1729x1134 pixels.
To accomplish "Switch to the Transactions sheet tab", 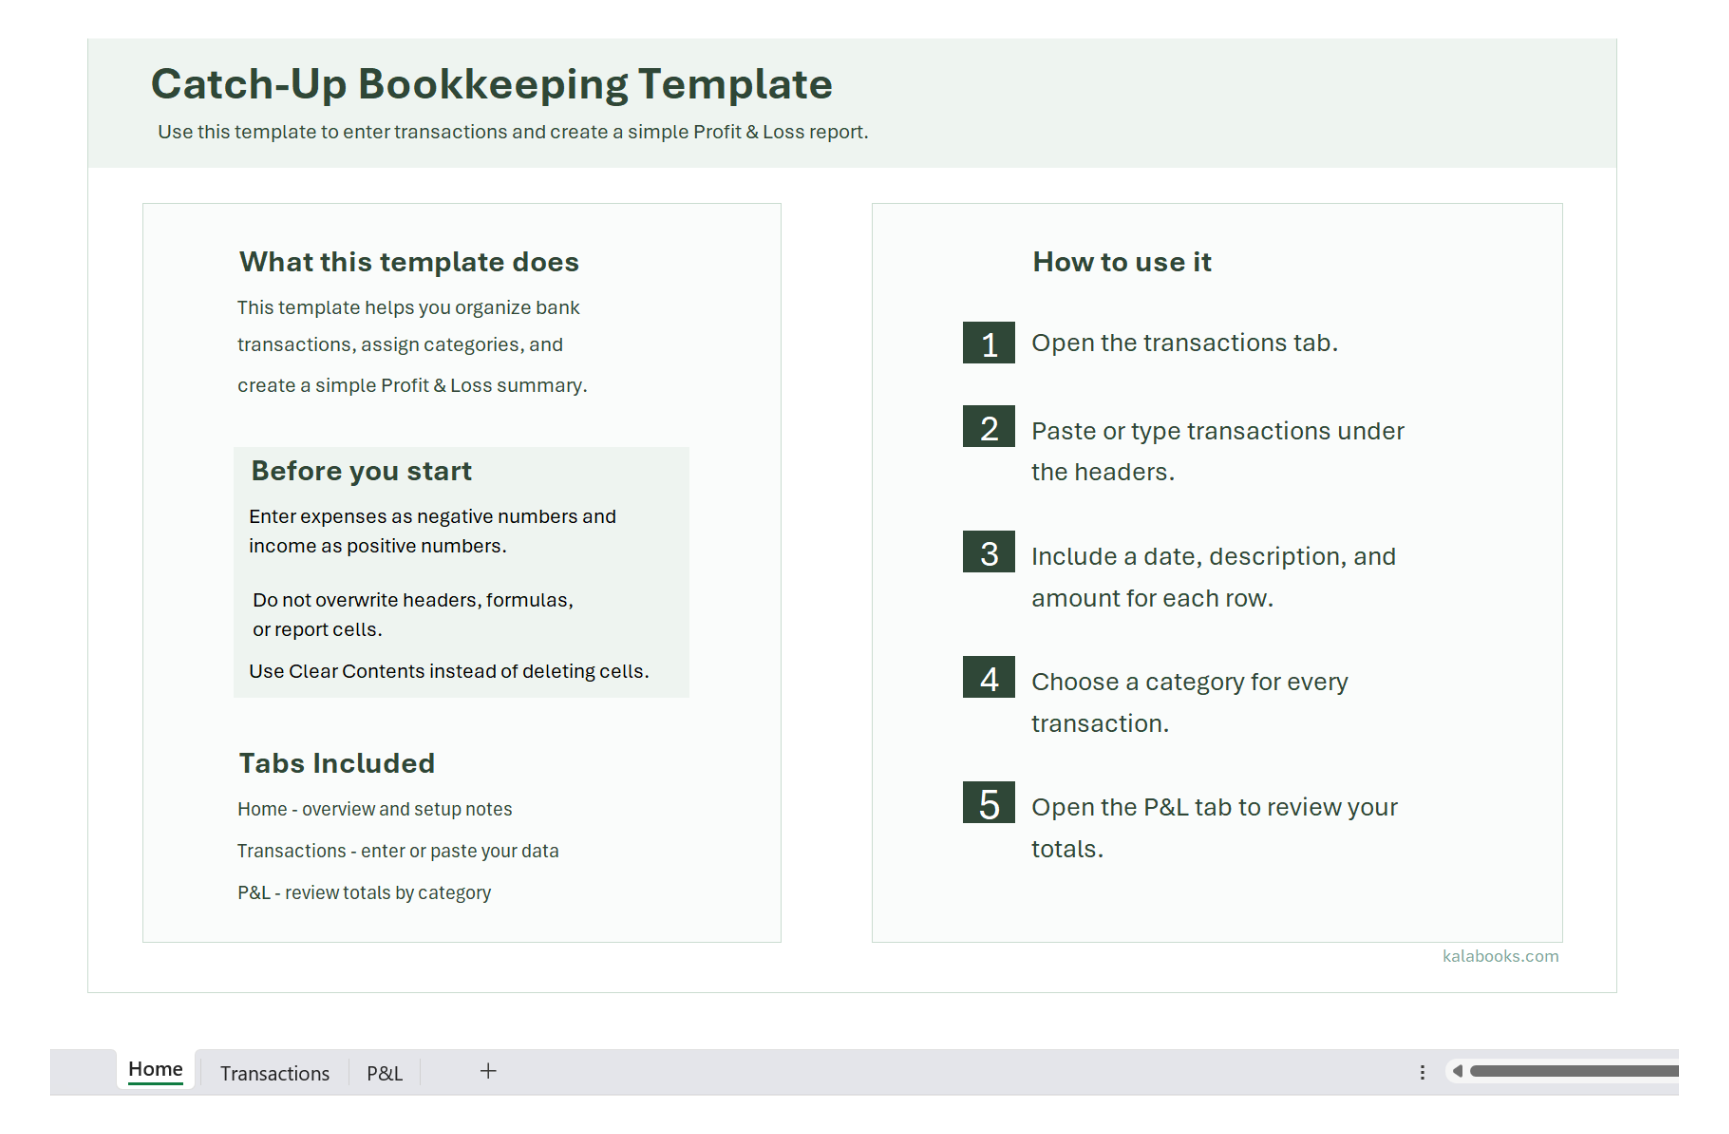I will pyautogui.click(x=274, y=1073).
